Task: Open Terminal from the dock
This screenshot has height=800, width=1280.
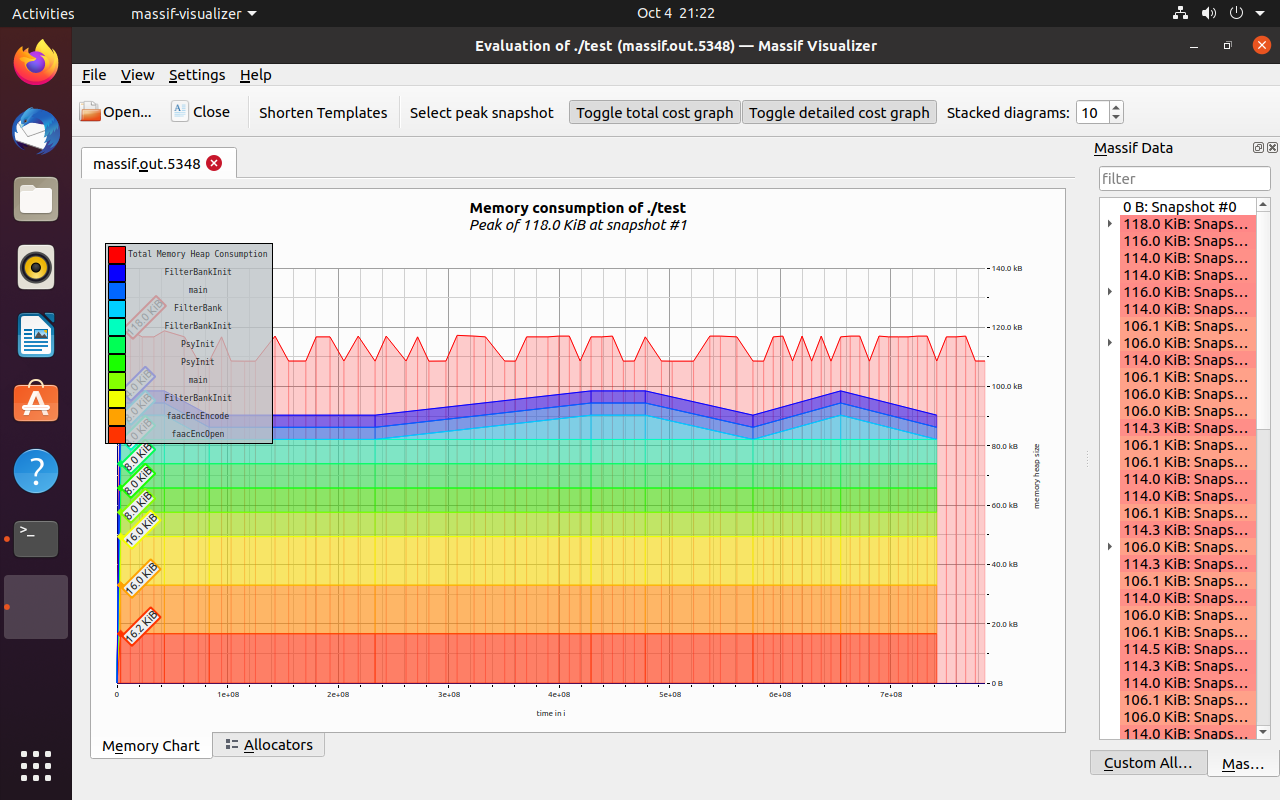Action: coord(36,539)
